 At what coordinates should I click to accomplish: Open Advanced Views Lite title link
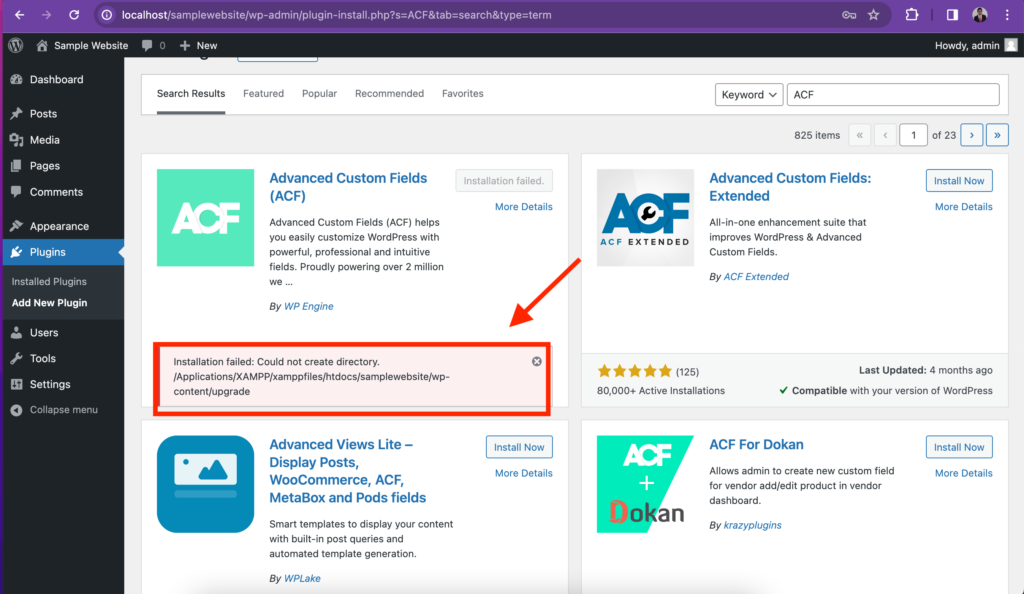(x=347, y=471)
